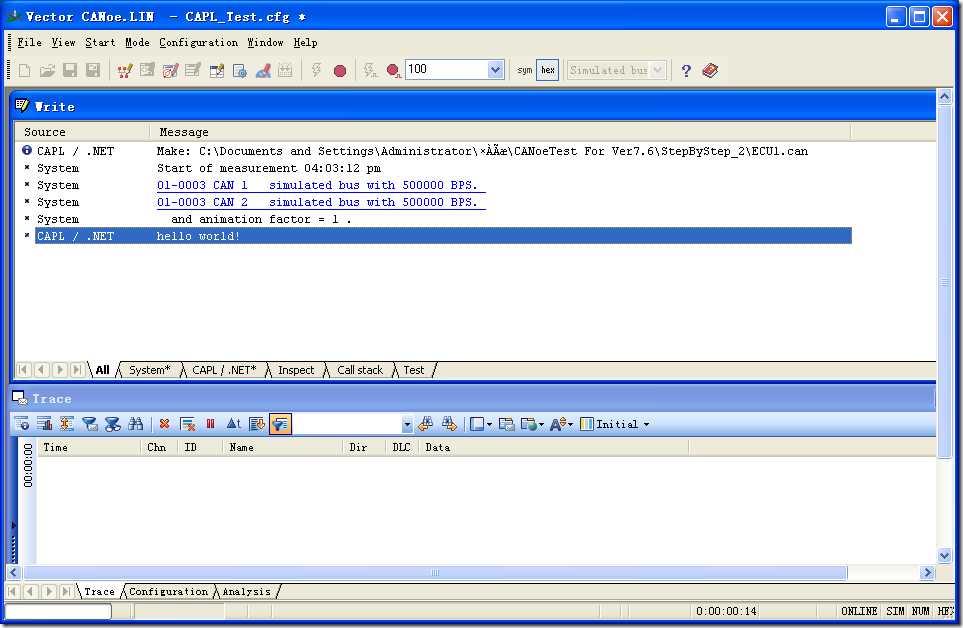963x628 pixels.
Task: Click the Start measurement lightning icon
Action: 316,70
